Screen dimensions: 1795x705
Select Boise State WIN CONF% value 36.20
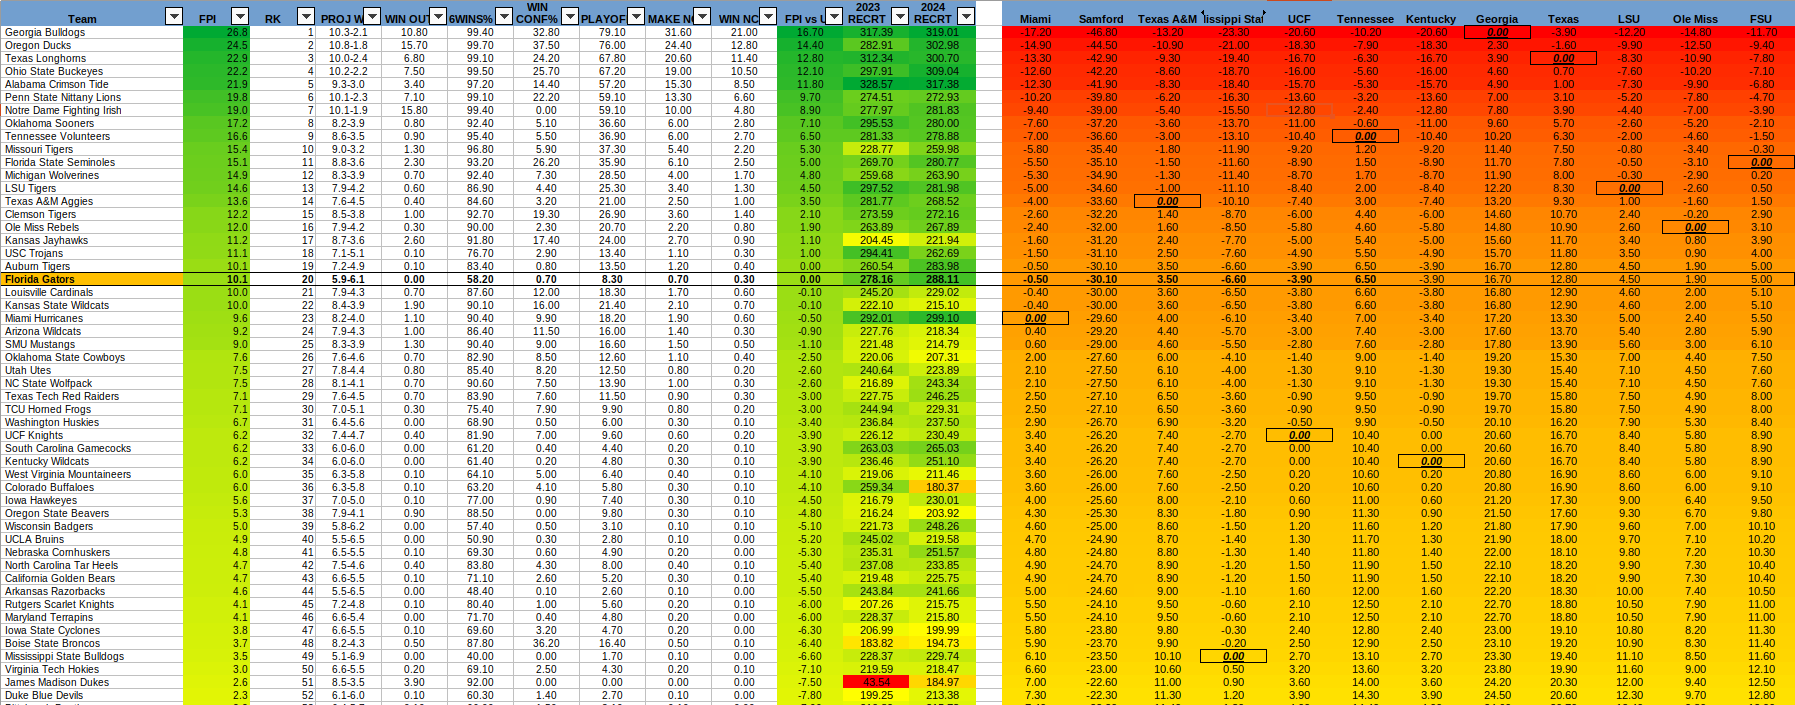546,643
